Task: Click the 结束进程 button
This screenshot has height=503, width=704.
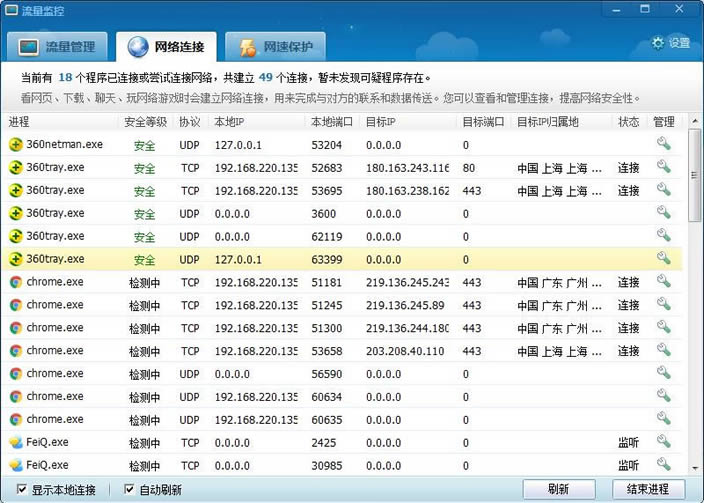Action: (x=647, y=489)
